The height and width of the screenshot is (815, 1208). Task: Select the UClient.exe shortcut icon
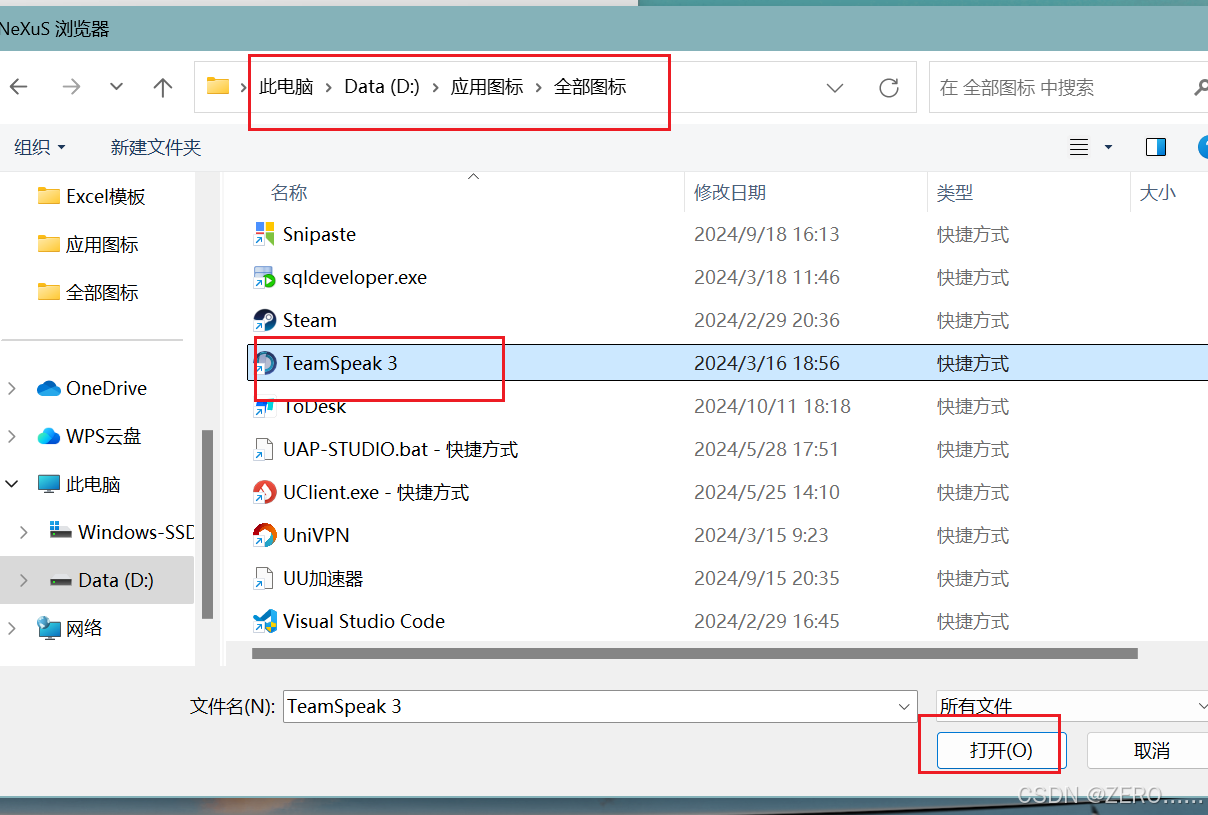(x=264, y=493)
